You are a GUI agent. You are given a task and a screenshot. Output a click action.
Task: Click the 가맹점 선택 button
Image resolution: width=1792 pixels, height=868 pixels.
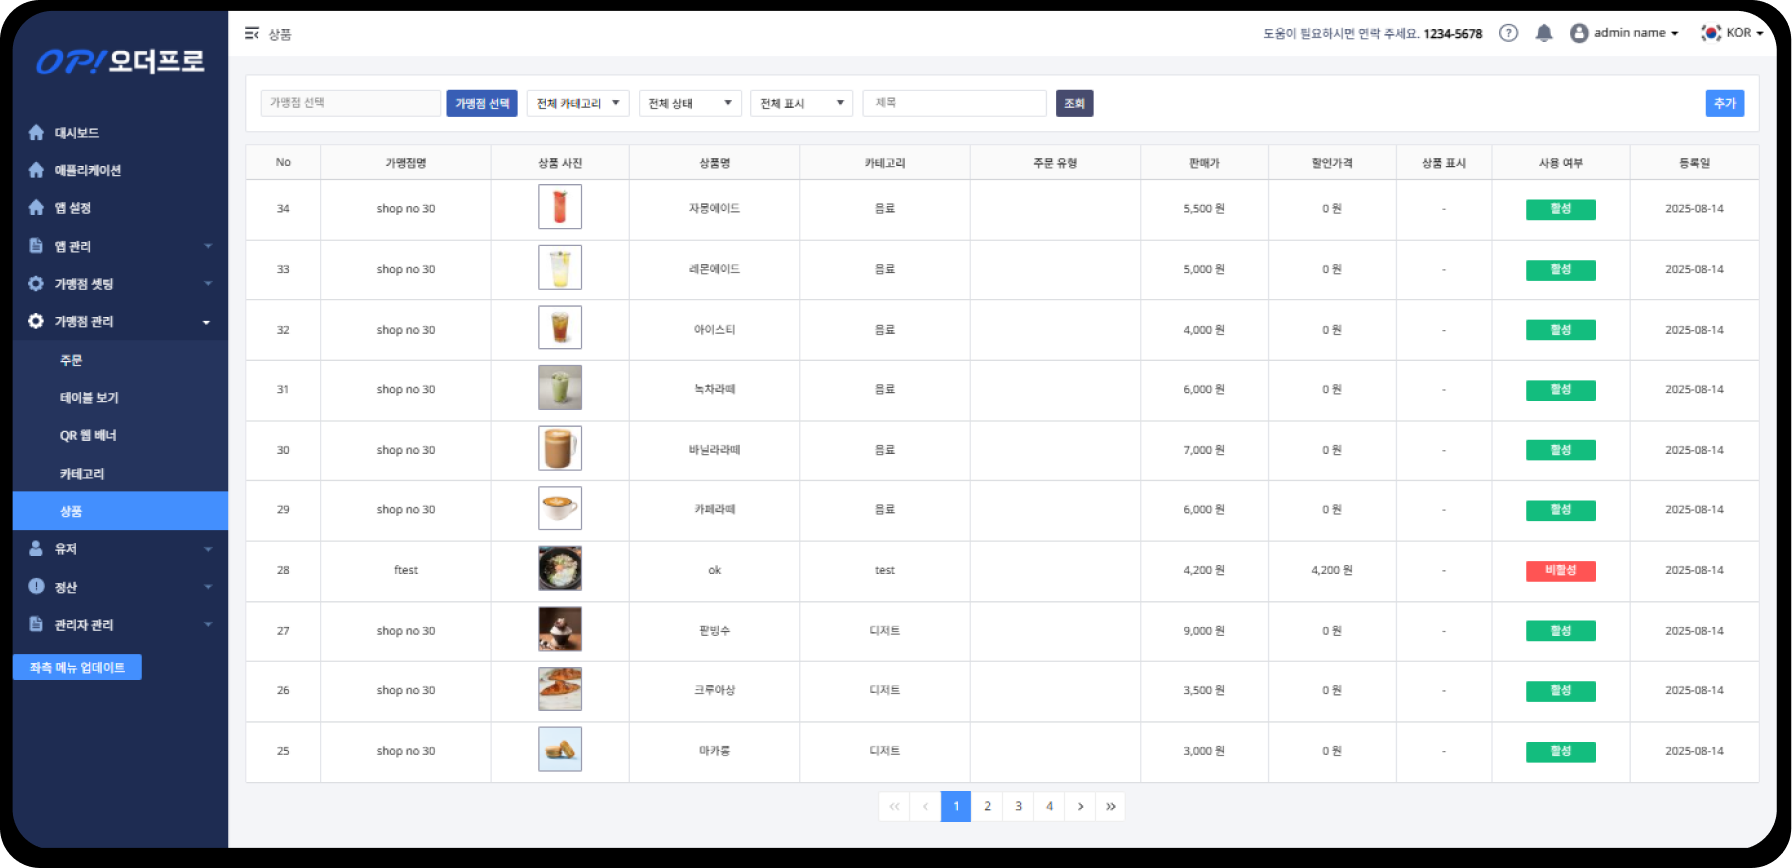pos(482,103)
